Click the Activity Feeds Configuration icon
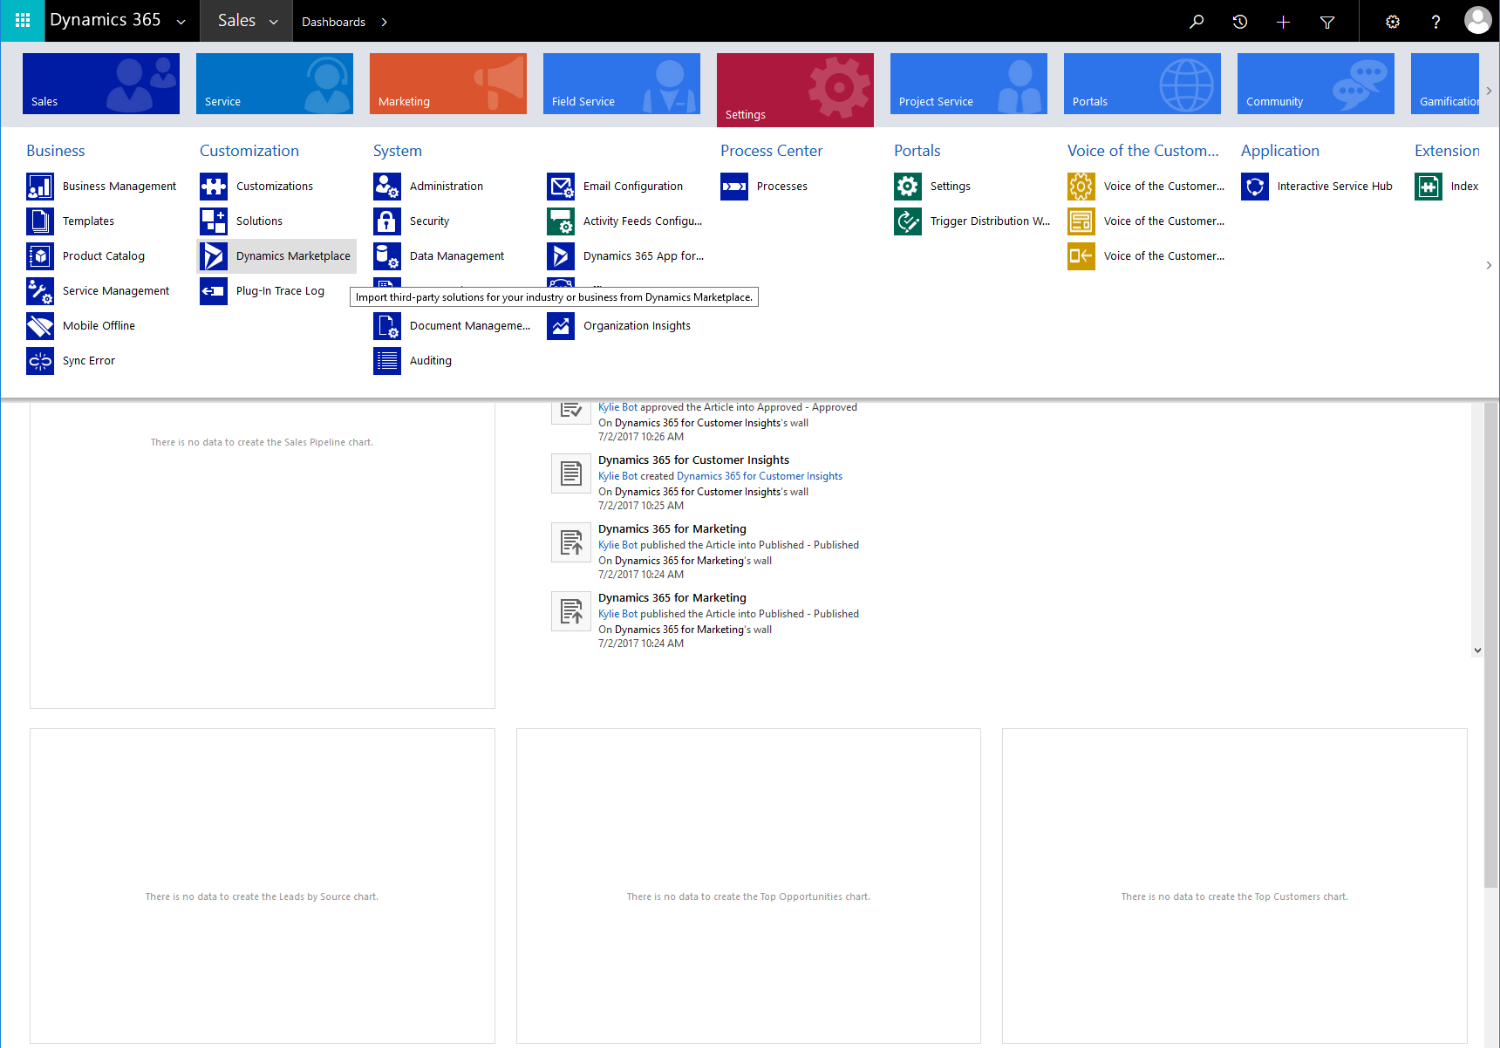 coord(561,221)
